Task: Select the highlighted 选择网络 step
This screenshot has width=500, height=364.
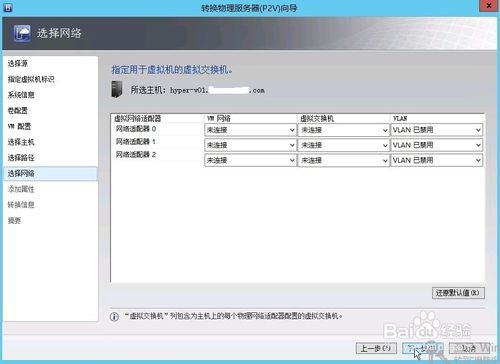Action: (x=50, y=174)
